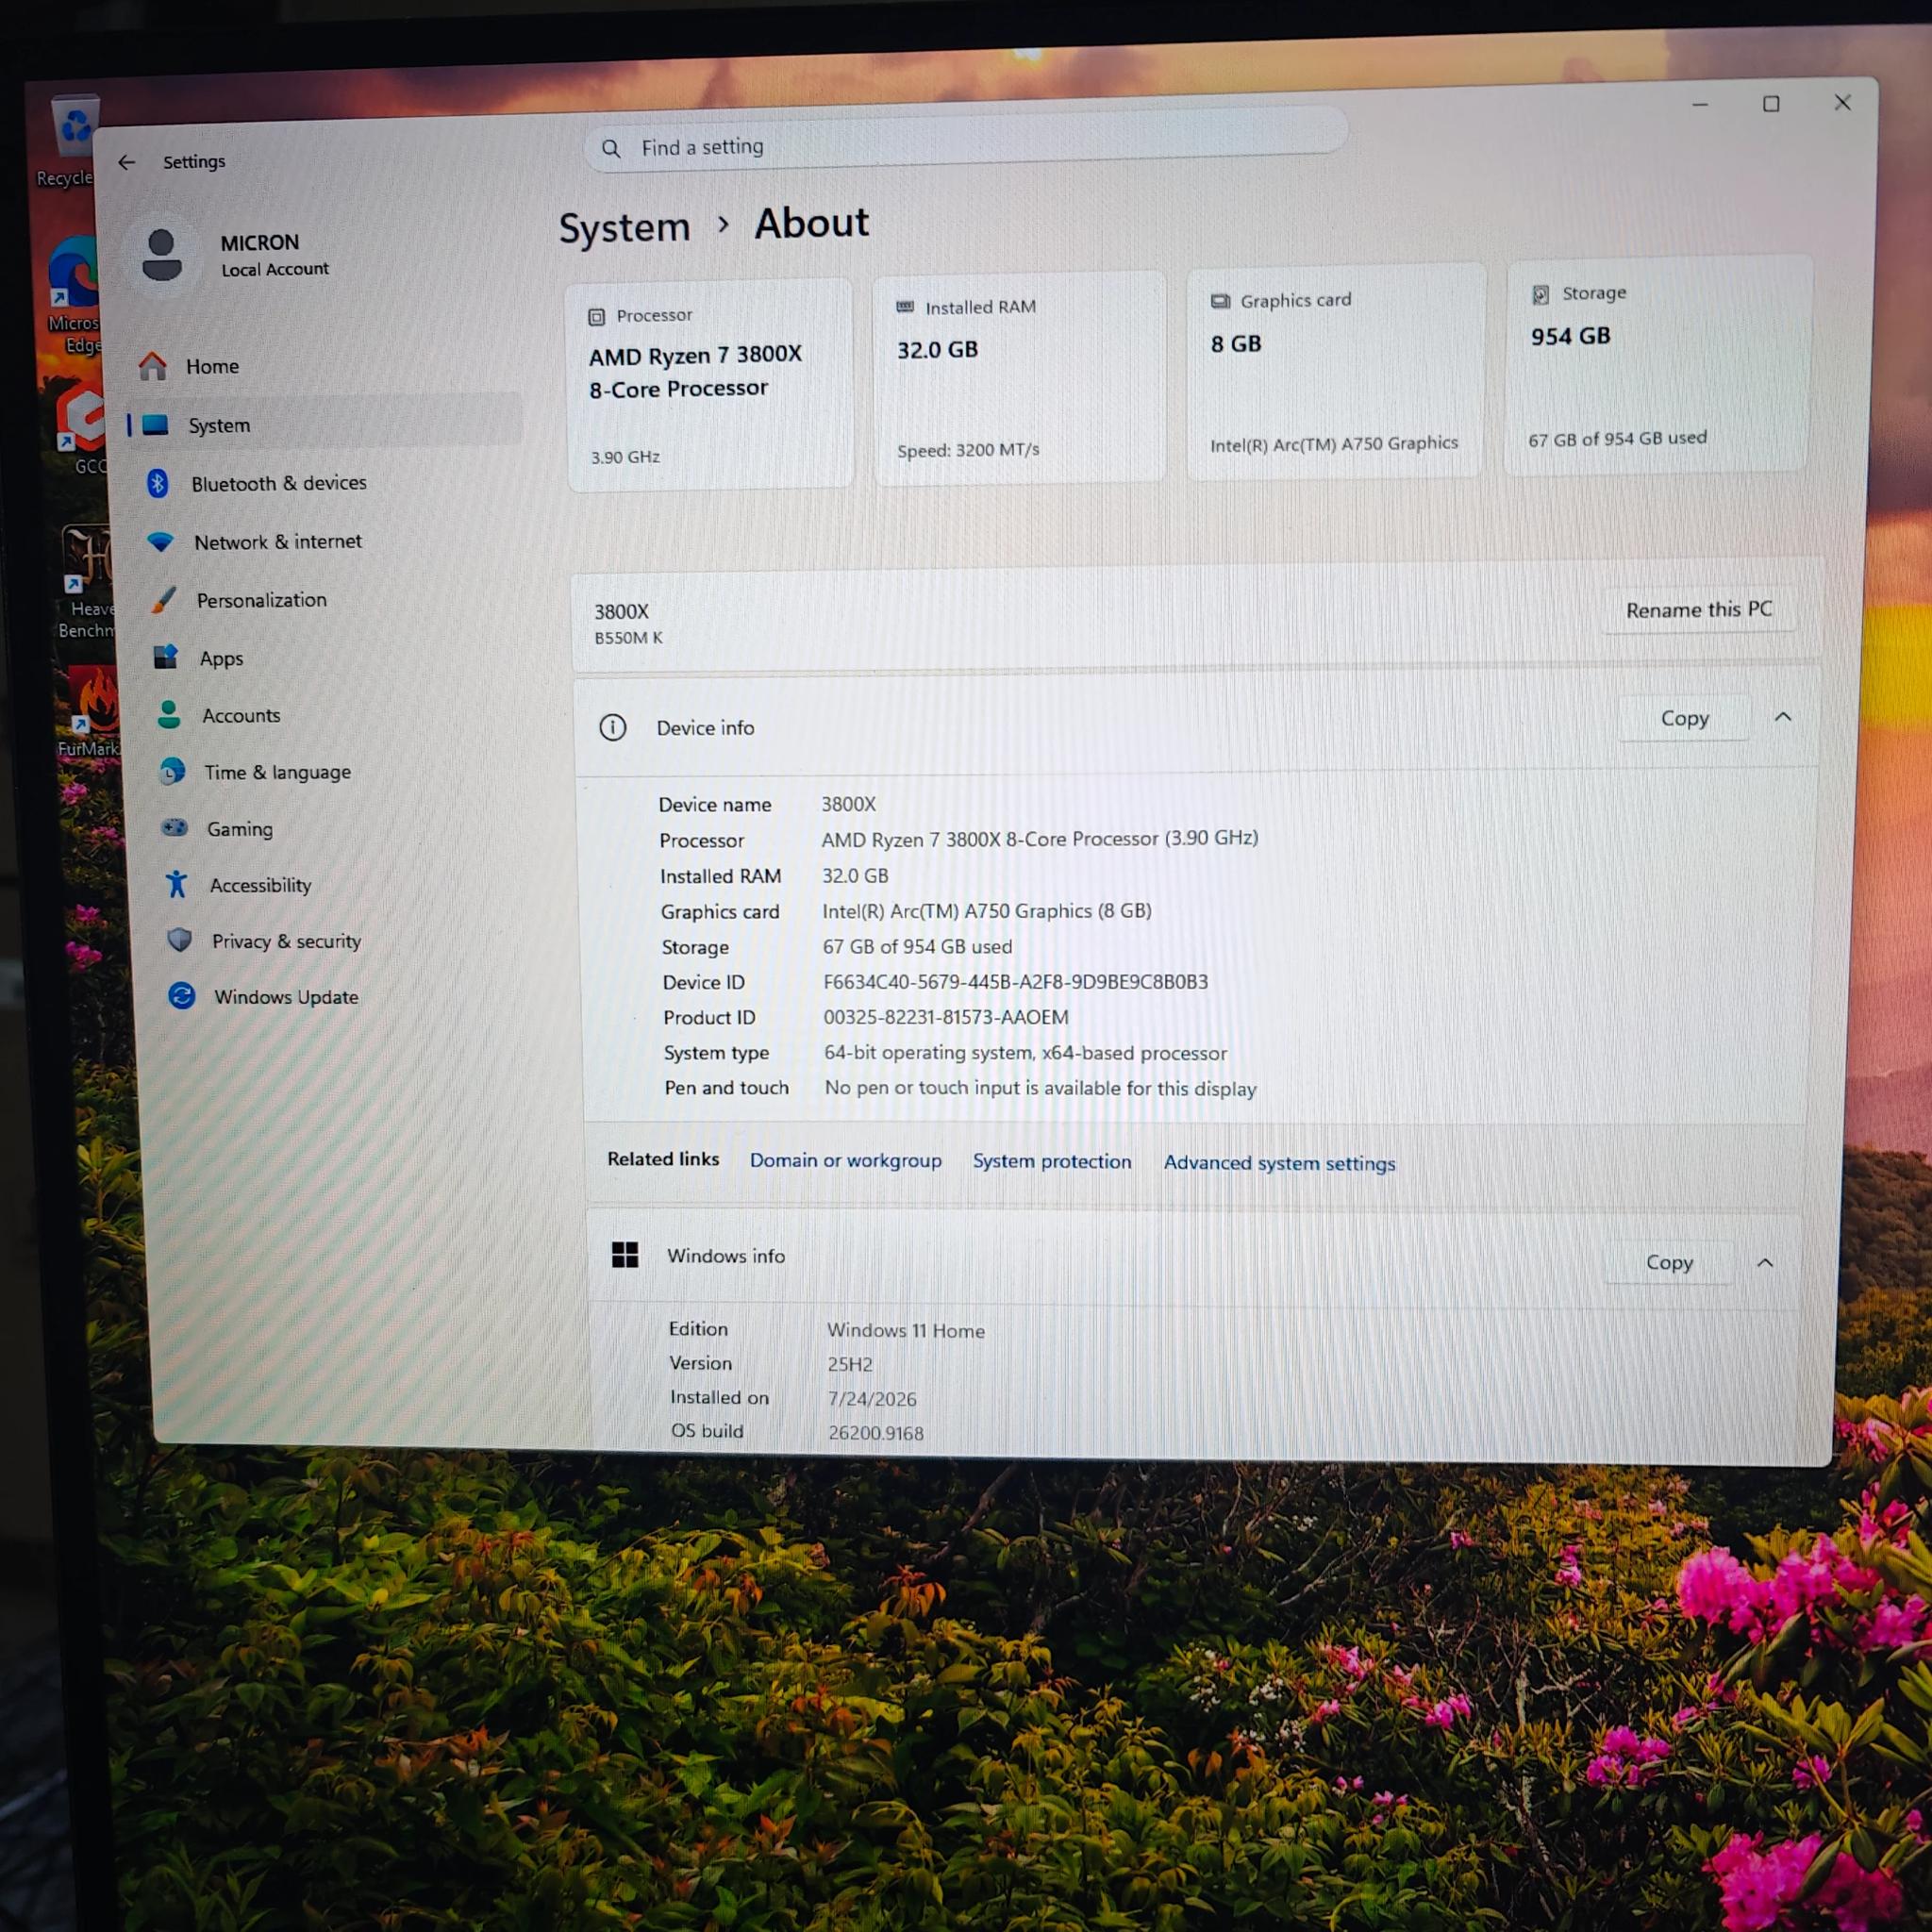Viewport: 1932px width, 1932px height.
Task: Open the Graphics card summary card
Action: [x=1335, y=371]
